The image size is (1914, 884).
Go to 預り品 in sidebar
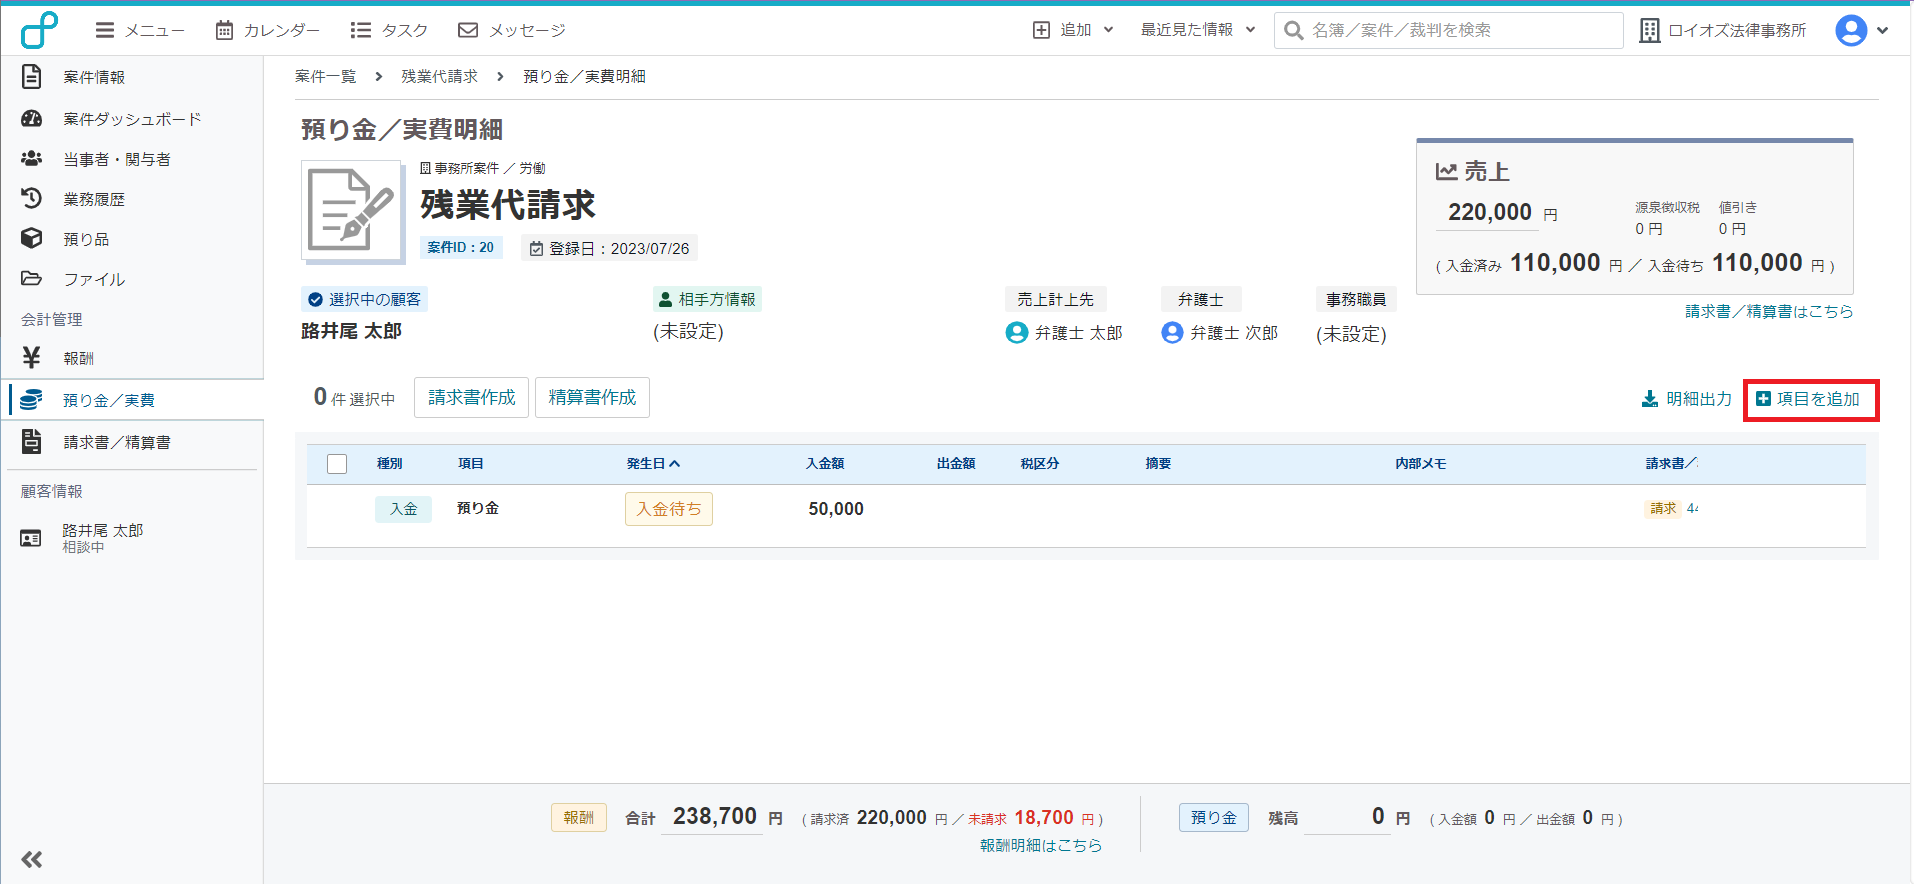[85, 239]
